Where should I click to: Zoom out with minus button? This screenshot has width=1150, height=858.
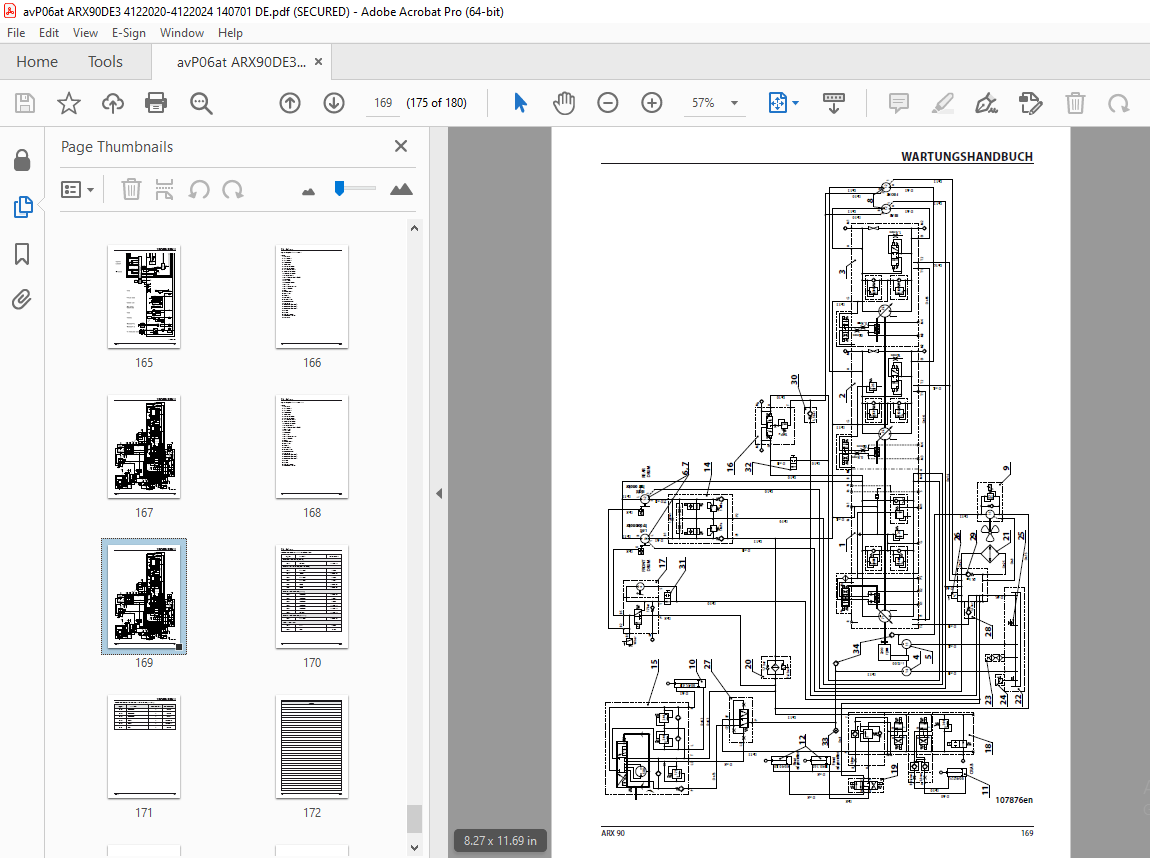point(607,103)
